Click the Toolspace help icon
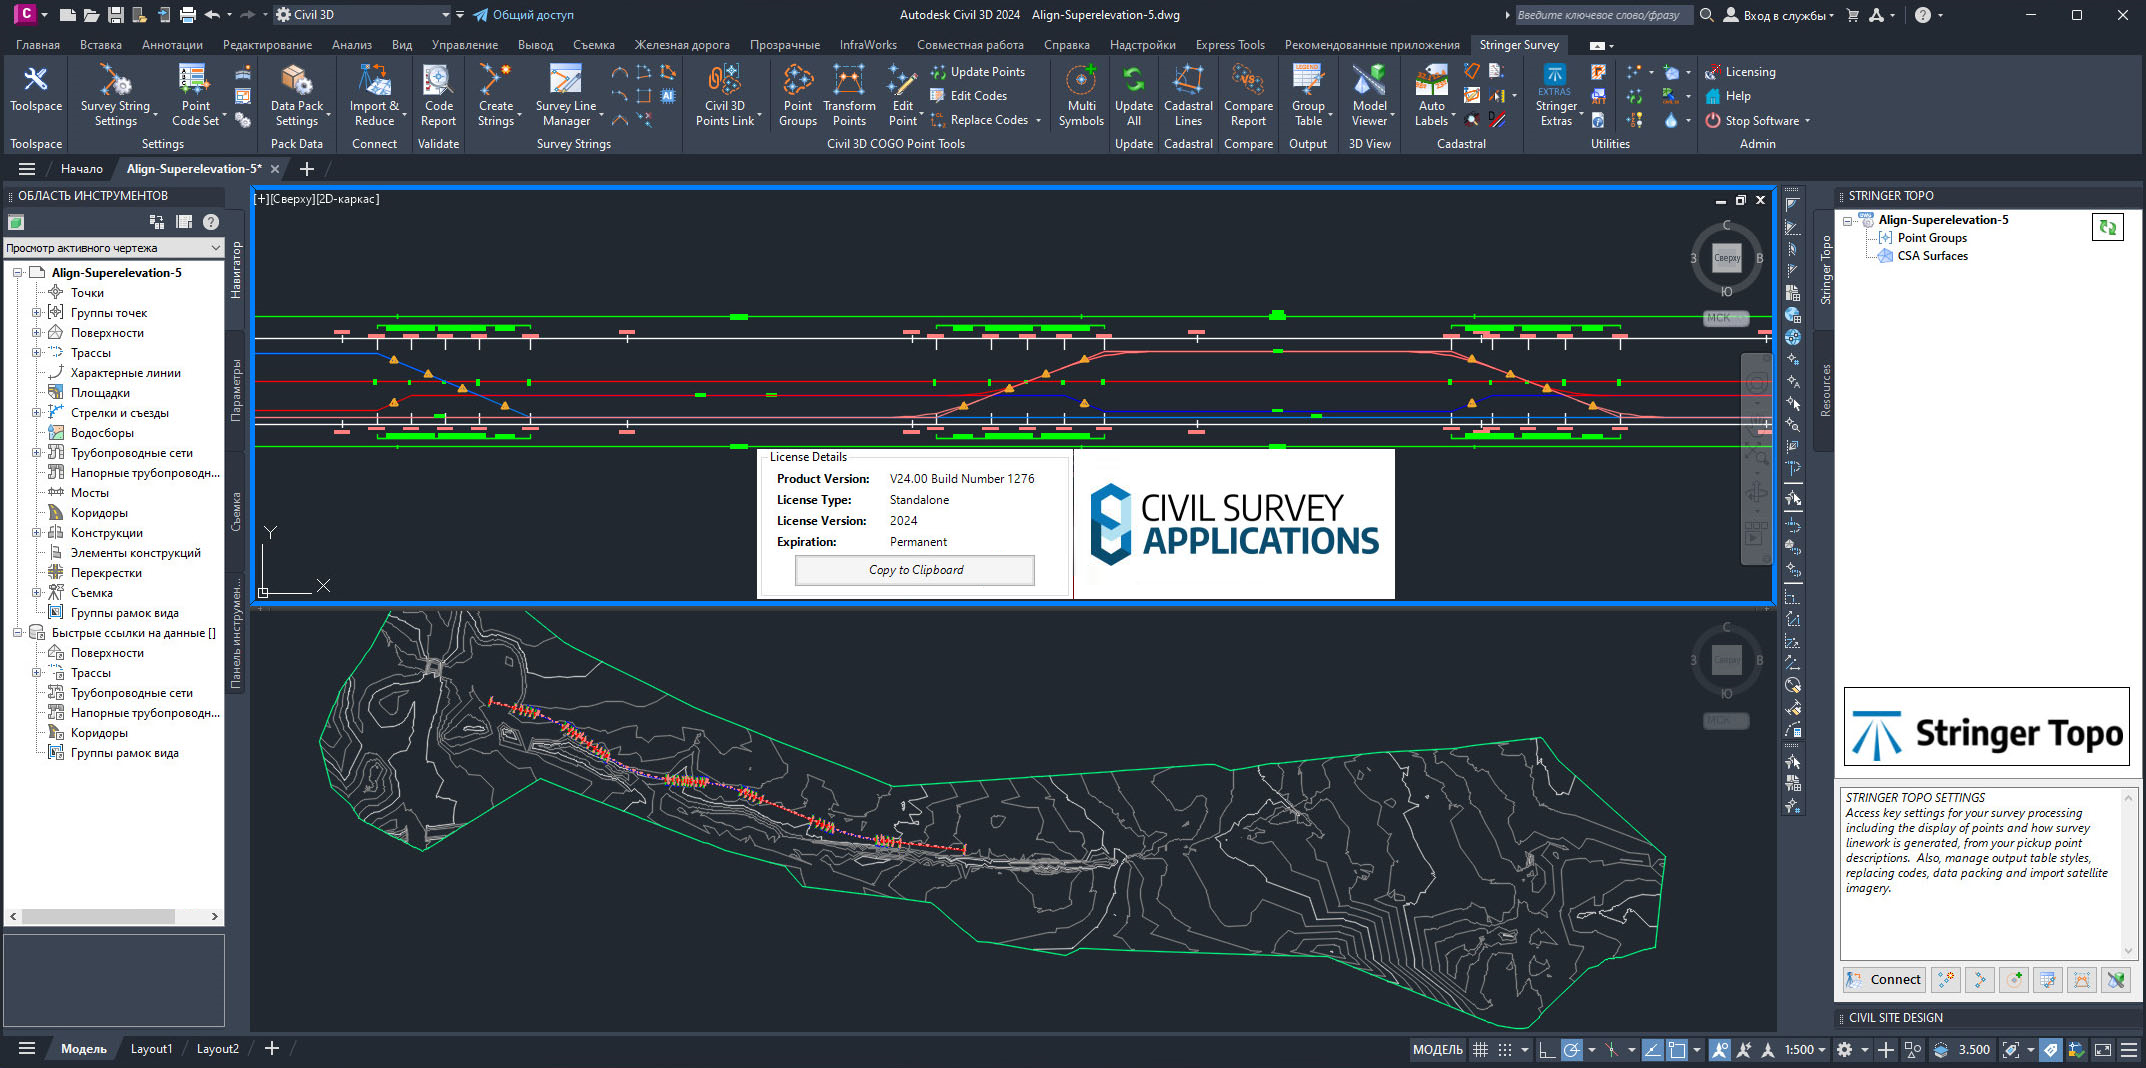Screen dimensions: 2146x1068 (211, 222)
